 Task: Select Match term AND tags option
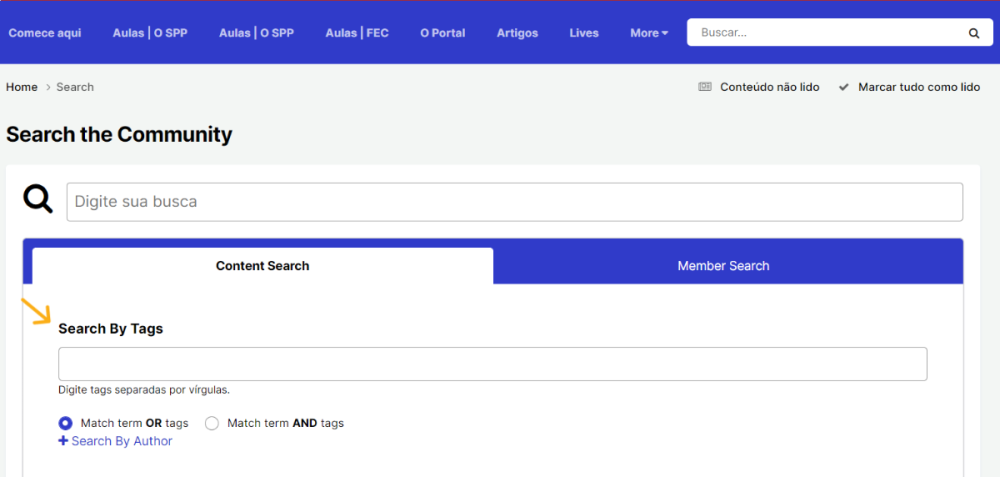click(212, 423)
